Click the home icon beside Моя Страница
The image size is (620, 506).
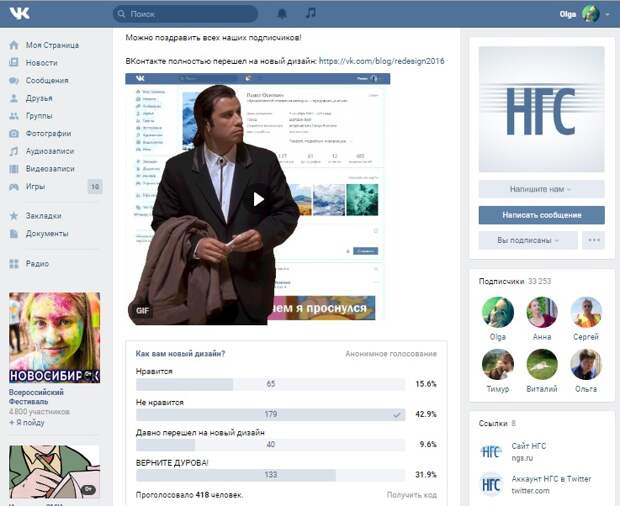click(14, 45)
